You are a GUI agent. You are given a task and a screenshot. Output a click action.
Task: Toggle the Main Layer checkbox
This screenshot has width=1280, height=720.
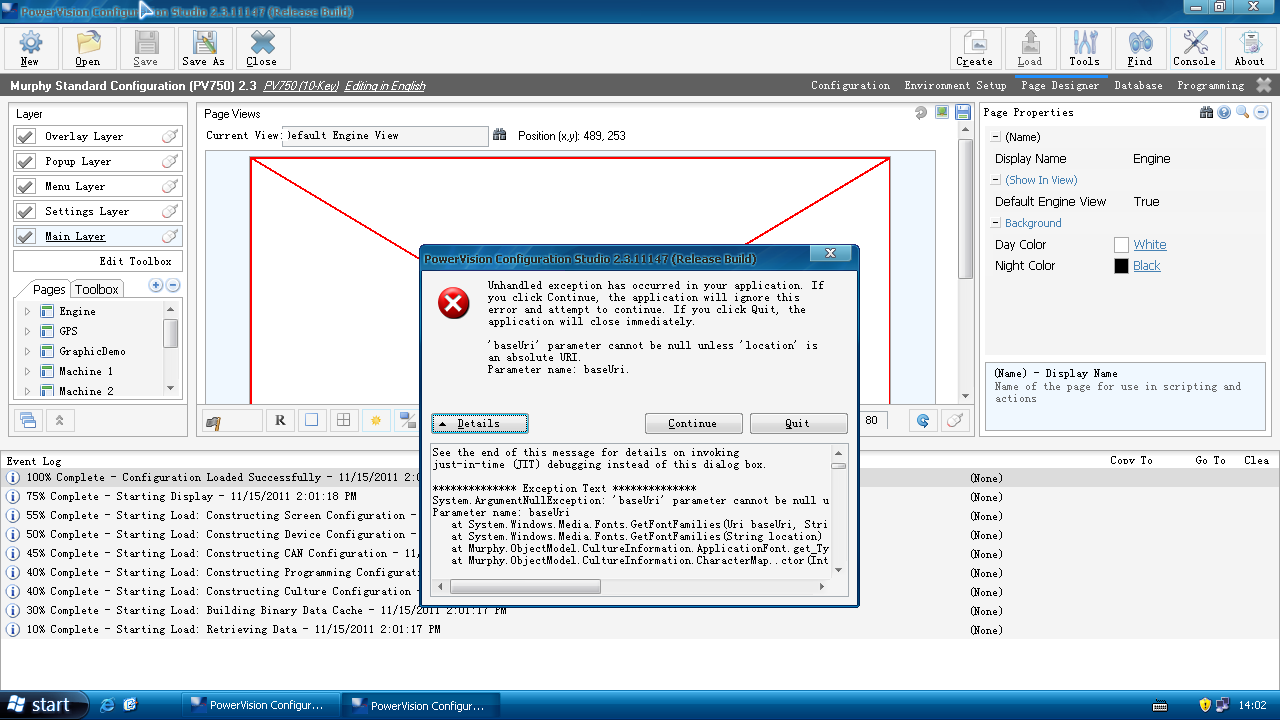[26, 236]
